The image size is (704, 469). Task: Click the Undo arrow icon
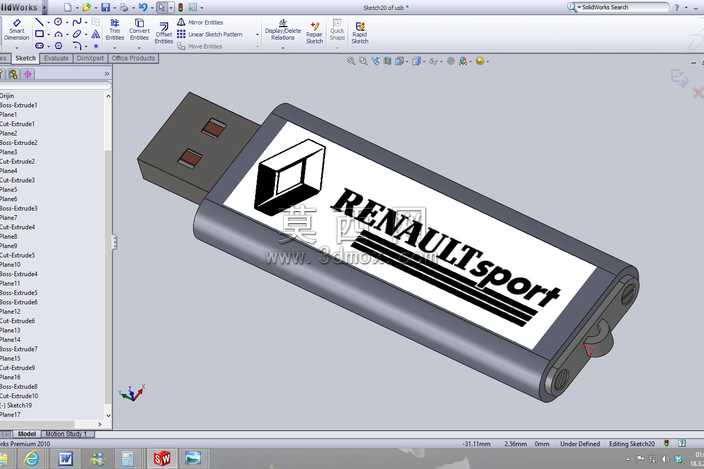(x=143, y=7)
